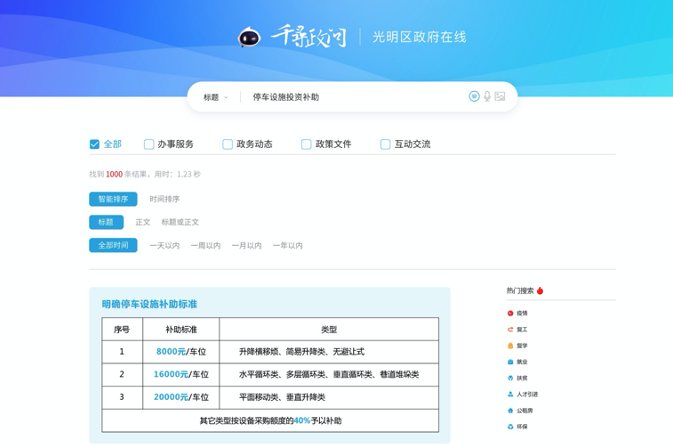Tick the 政策文件 checkbox

[306, 144]
